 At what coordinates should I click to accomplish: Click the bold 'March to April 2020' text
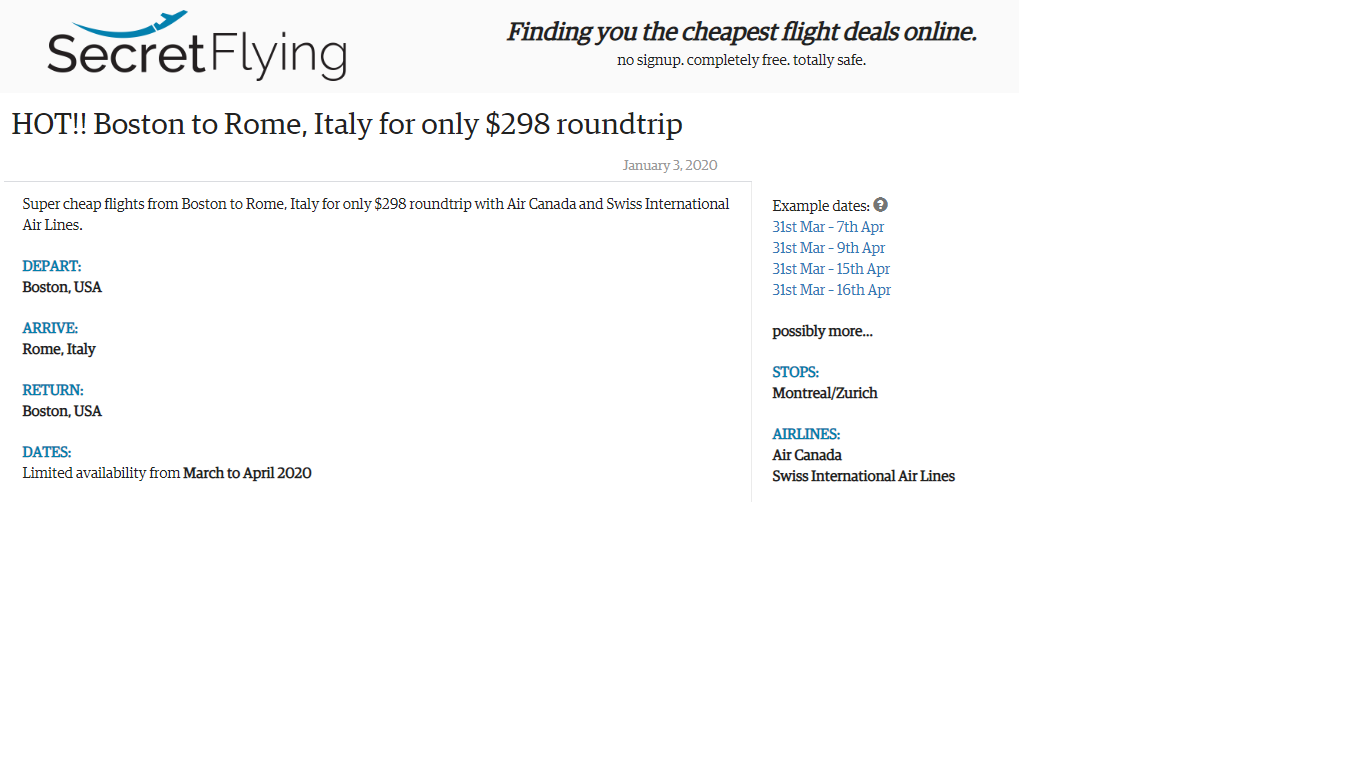(x=247, y=473)
